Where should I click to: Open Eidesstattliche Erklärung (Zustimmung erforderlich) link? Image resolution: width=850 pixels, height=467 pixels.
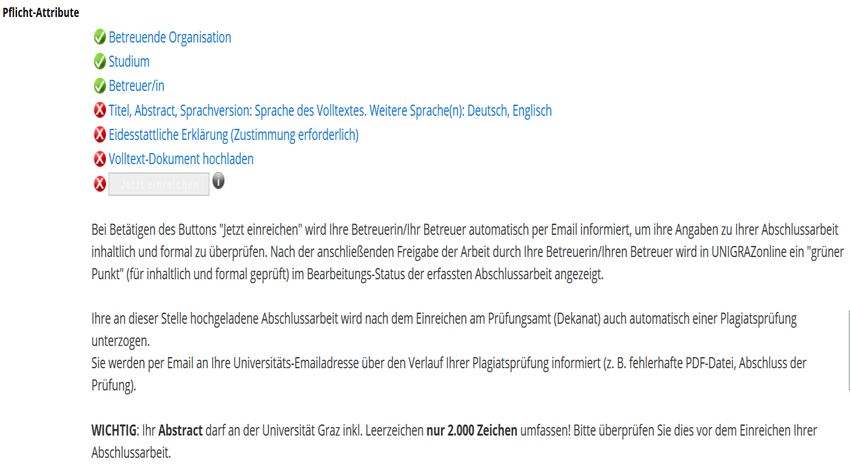(234, 135)
